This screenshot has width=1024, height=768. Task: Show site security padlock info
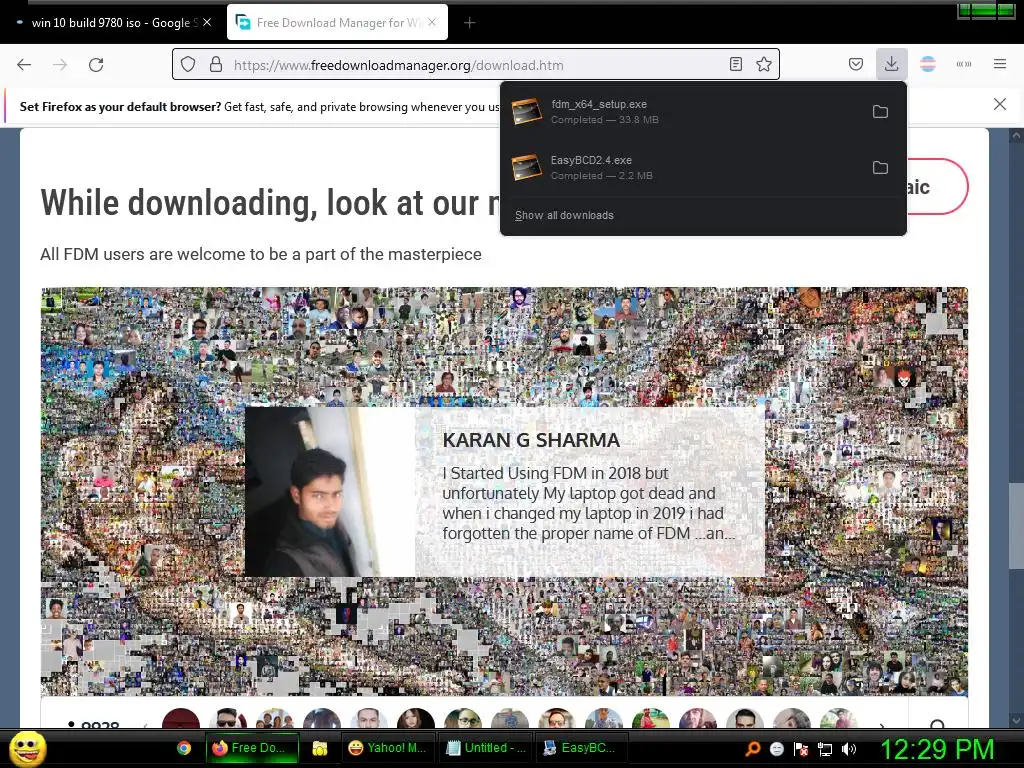[216, 65]
